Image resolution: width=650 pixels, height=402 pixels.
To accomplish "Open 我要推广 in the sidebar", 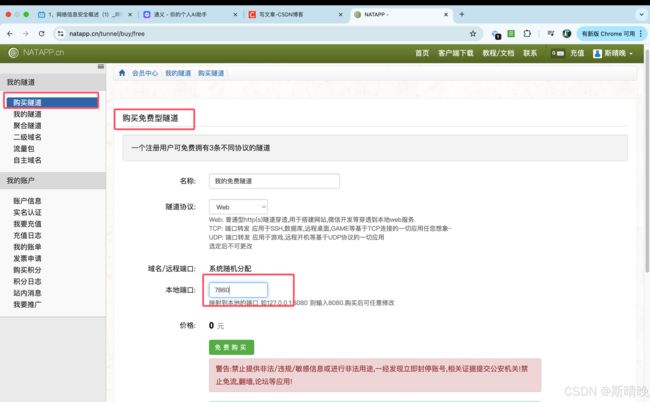I will (x=27, y=305).
